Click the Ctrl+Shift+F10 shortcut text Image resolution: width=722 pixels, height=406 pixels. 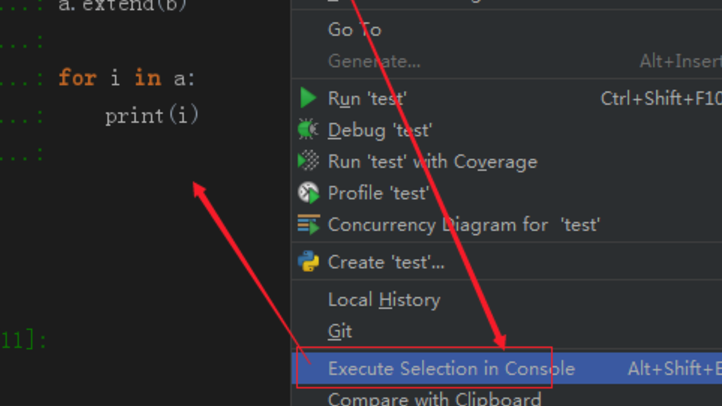tap(660, 98)
